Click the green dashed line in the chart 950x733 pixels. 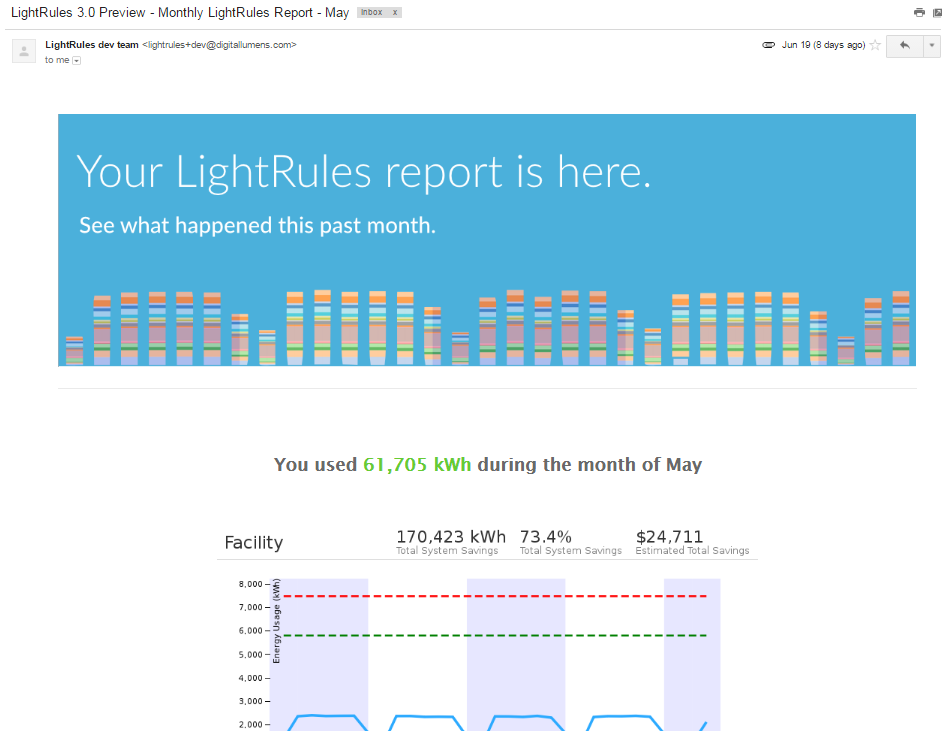[x=494, y=635]
